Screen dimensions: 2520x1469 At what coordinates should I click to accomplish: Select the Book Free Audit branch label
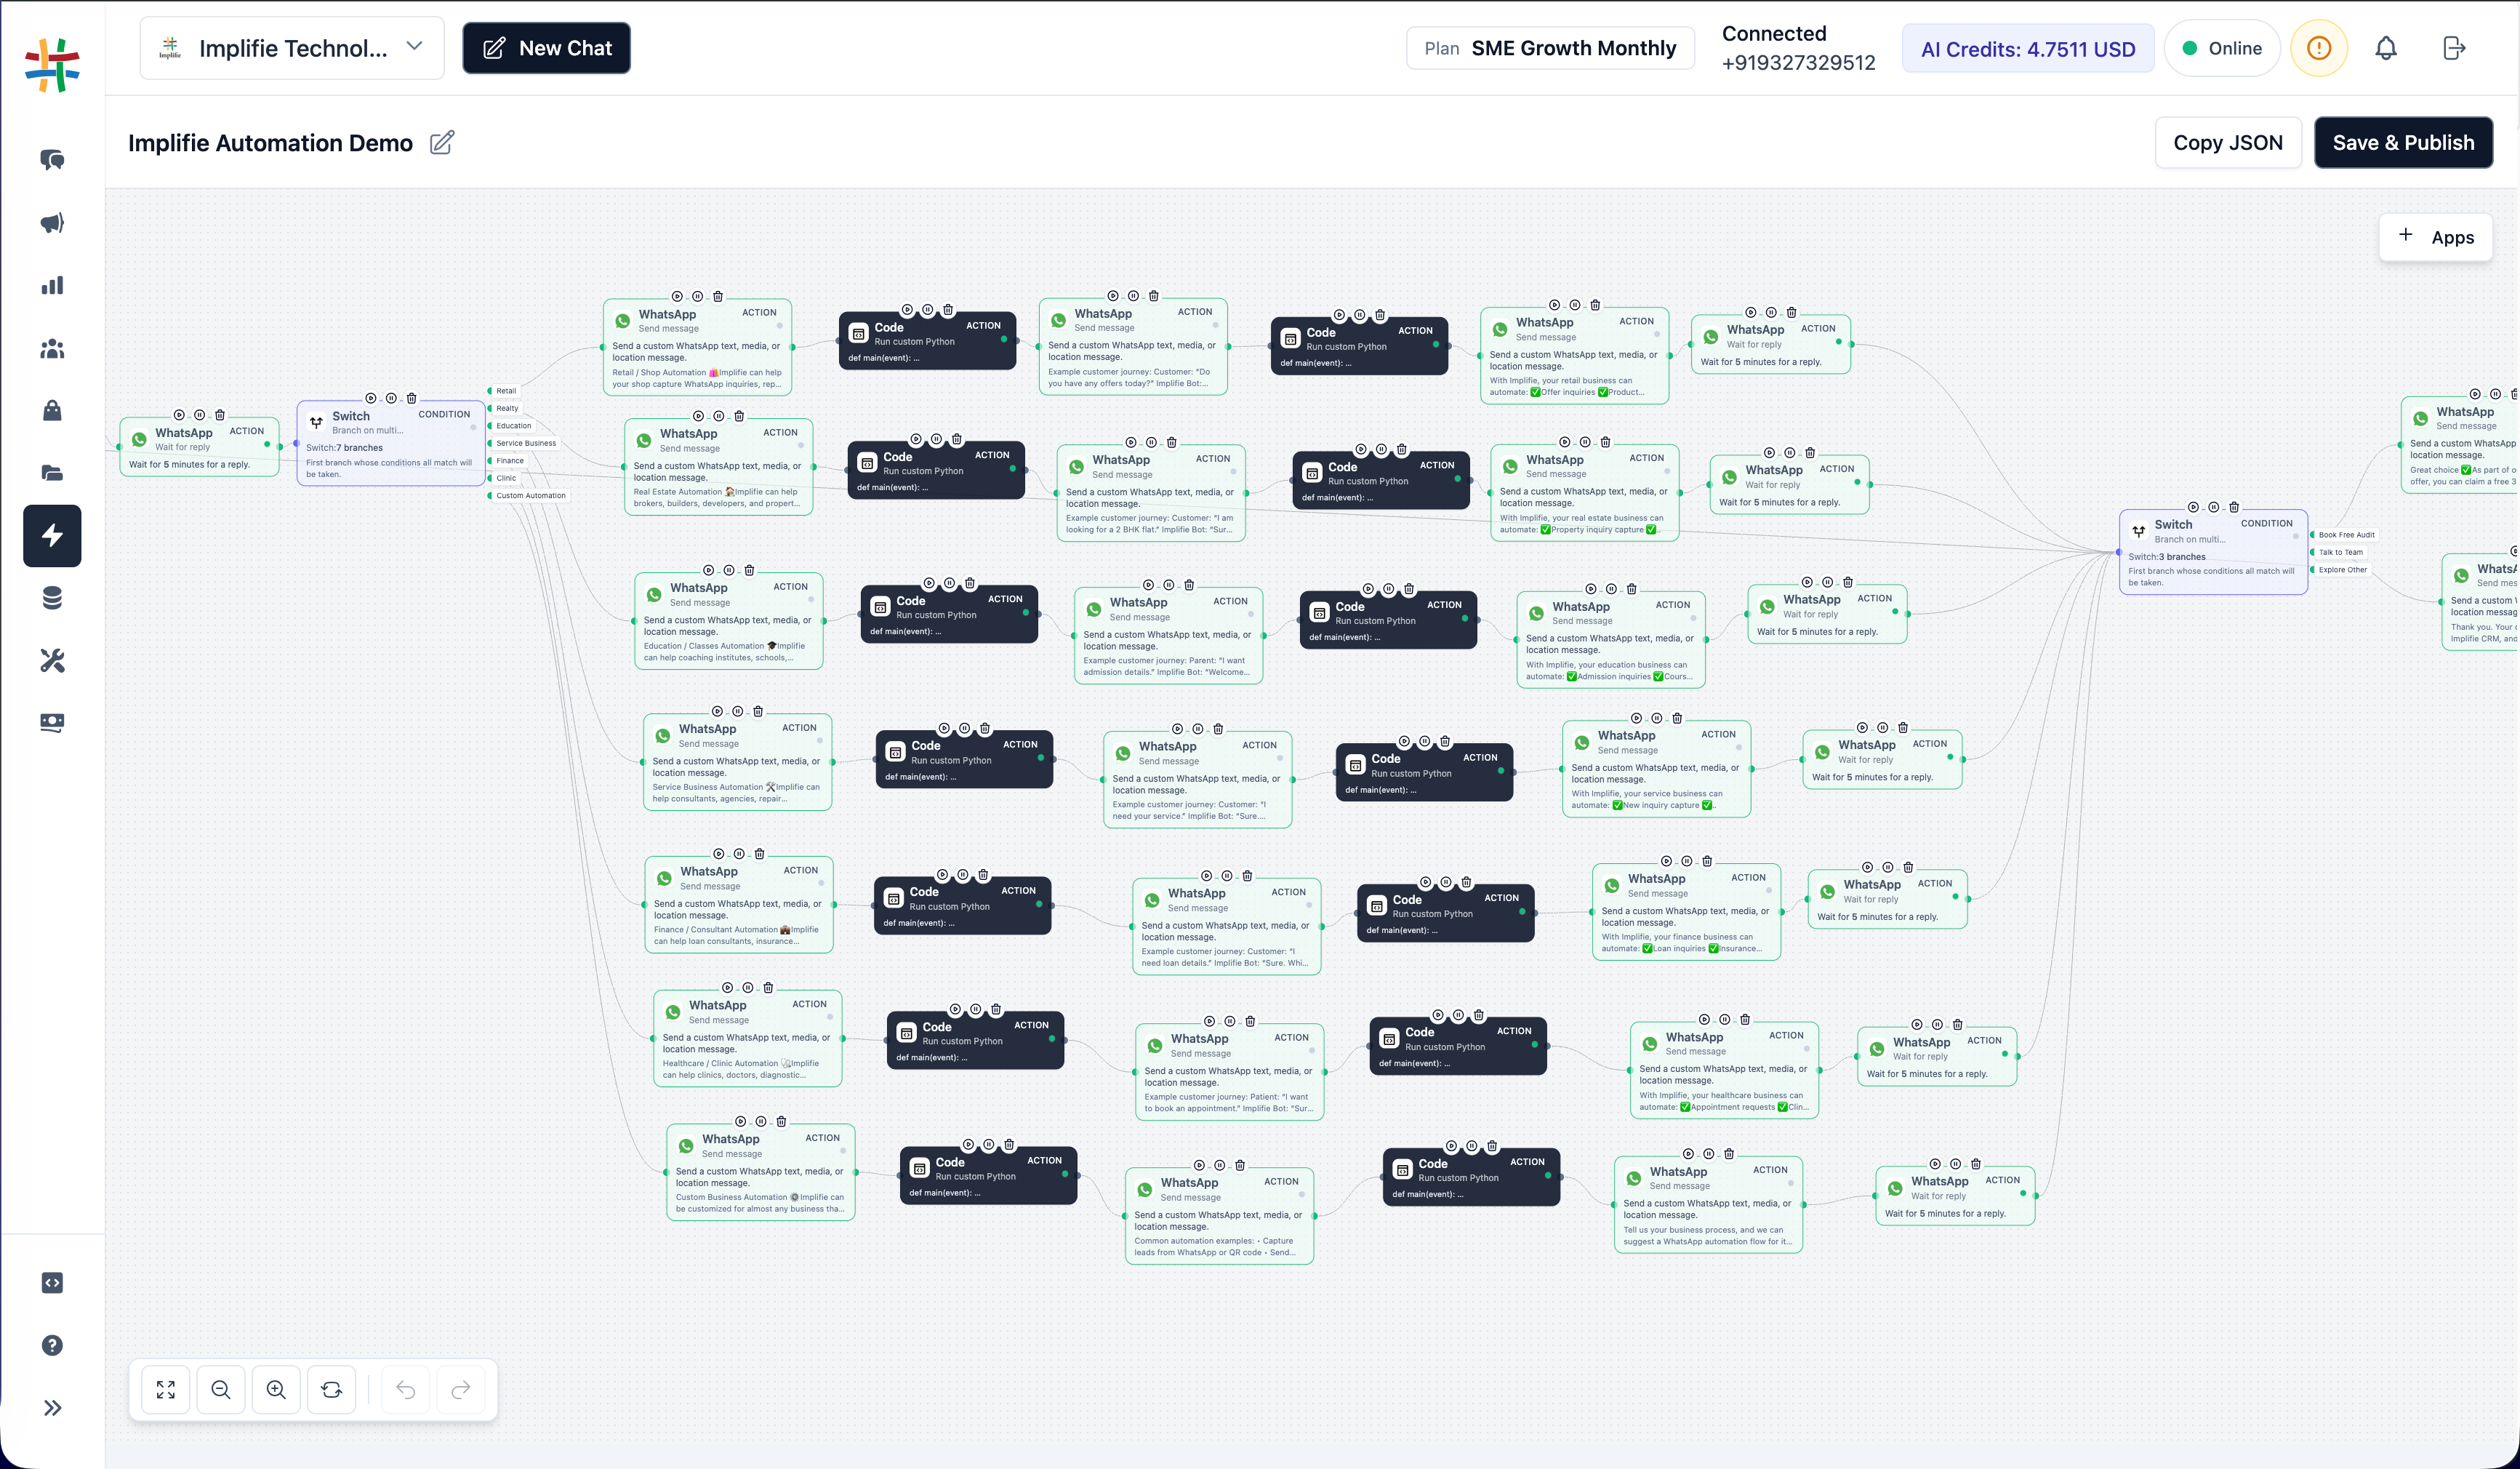pyautogui.click(x=2346, y=535)
